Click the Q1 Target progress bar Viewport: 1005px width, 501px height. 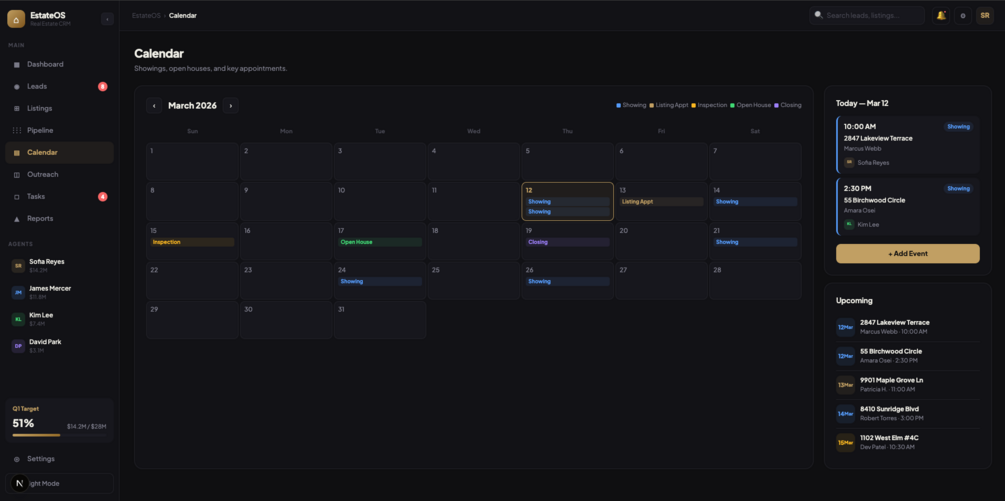[x=60, y=435]
